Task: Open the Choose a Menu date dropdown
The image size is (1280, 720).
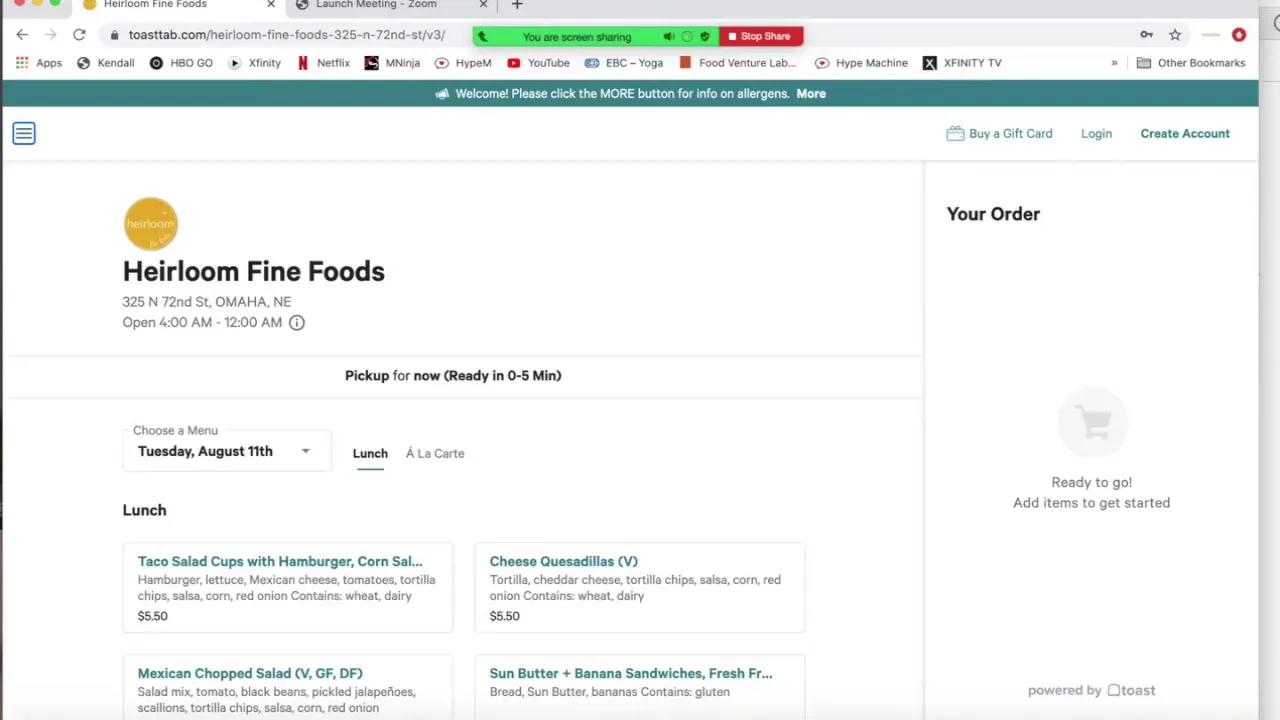Action: coord(226,452)
